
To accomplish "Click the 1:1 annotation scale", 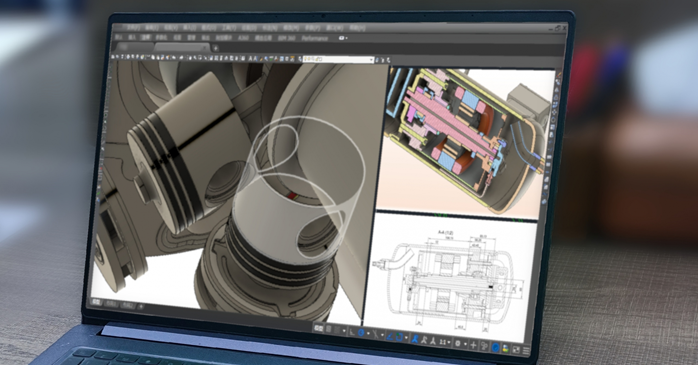I will 442,342.
